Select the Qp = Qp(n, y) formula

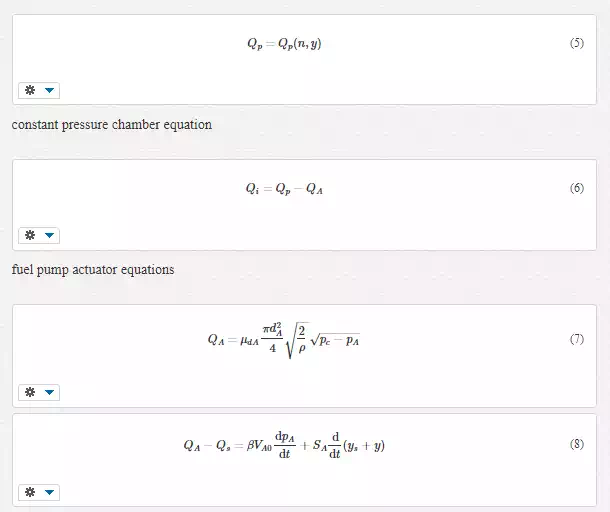coord(284,44)
